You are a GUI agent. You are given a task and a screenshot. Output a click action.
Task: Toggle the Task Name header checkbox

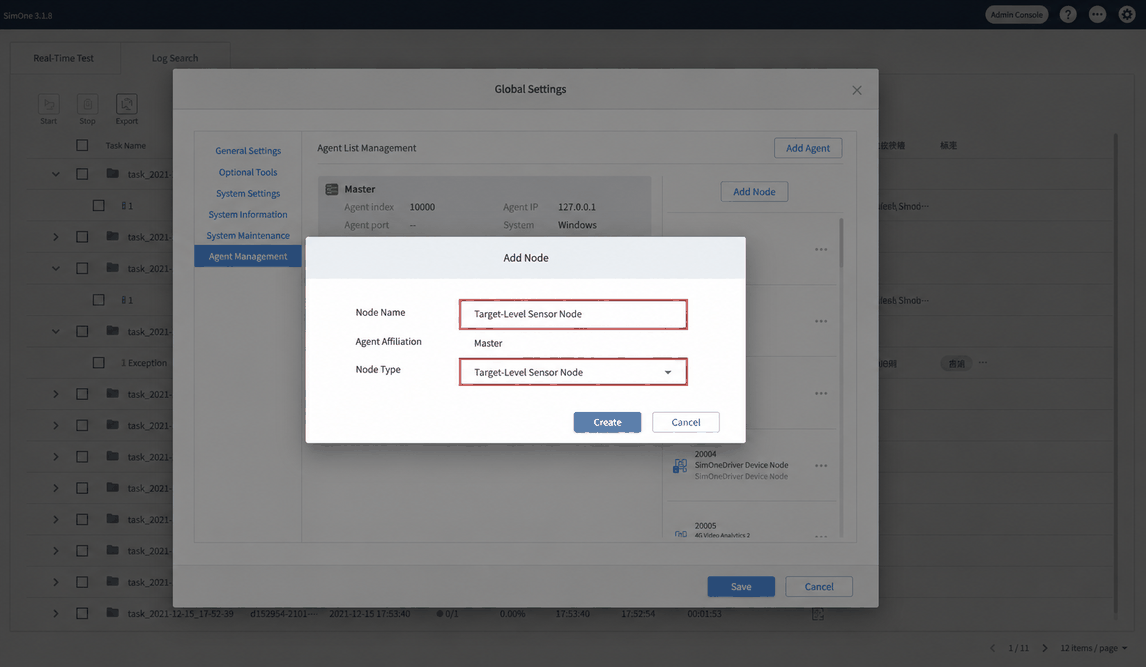point(82,145)
